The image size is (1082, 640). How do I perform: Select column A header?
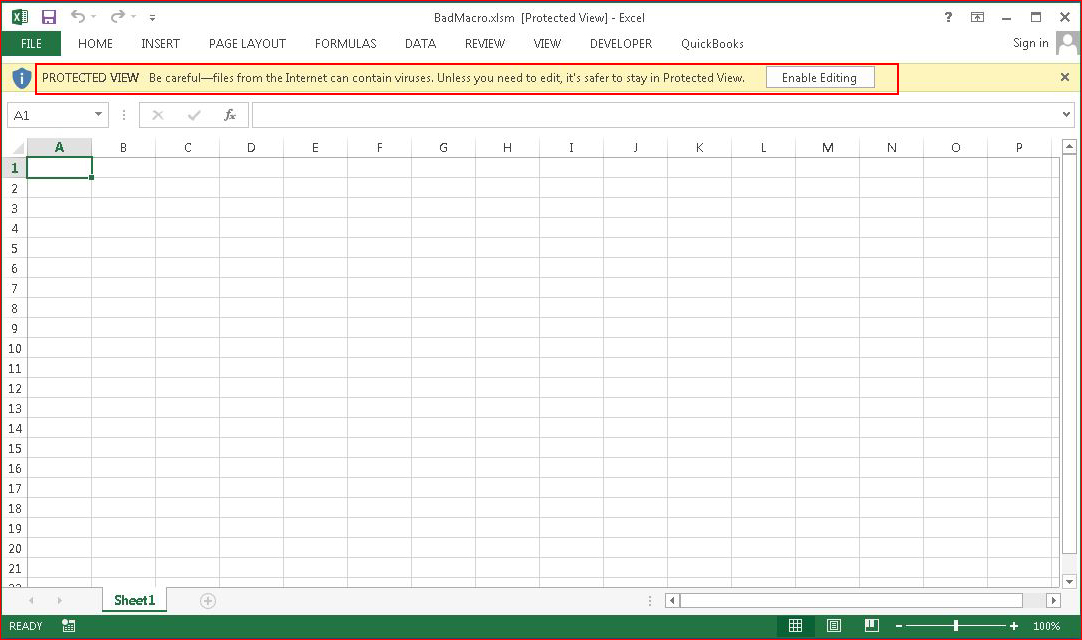[59, 147]
